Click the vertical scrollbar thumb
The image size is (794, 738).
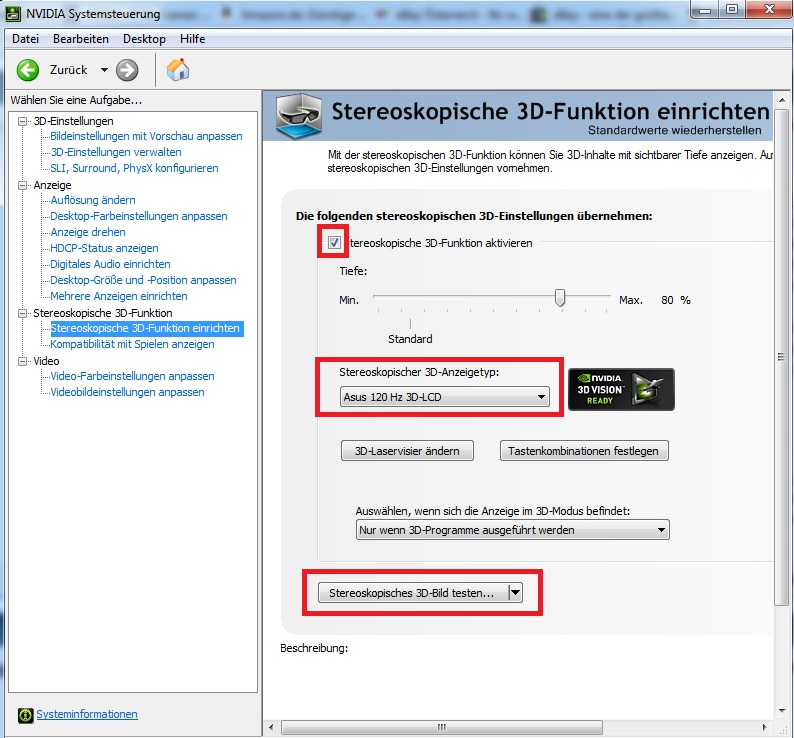click(x=781, y=357)
